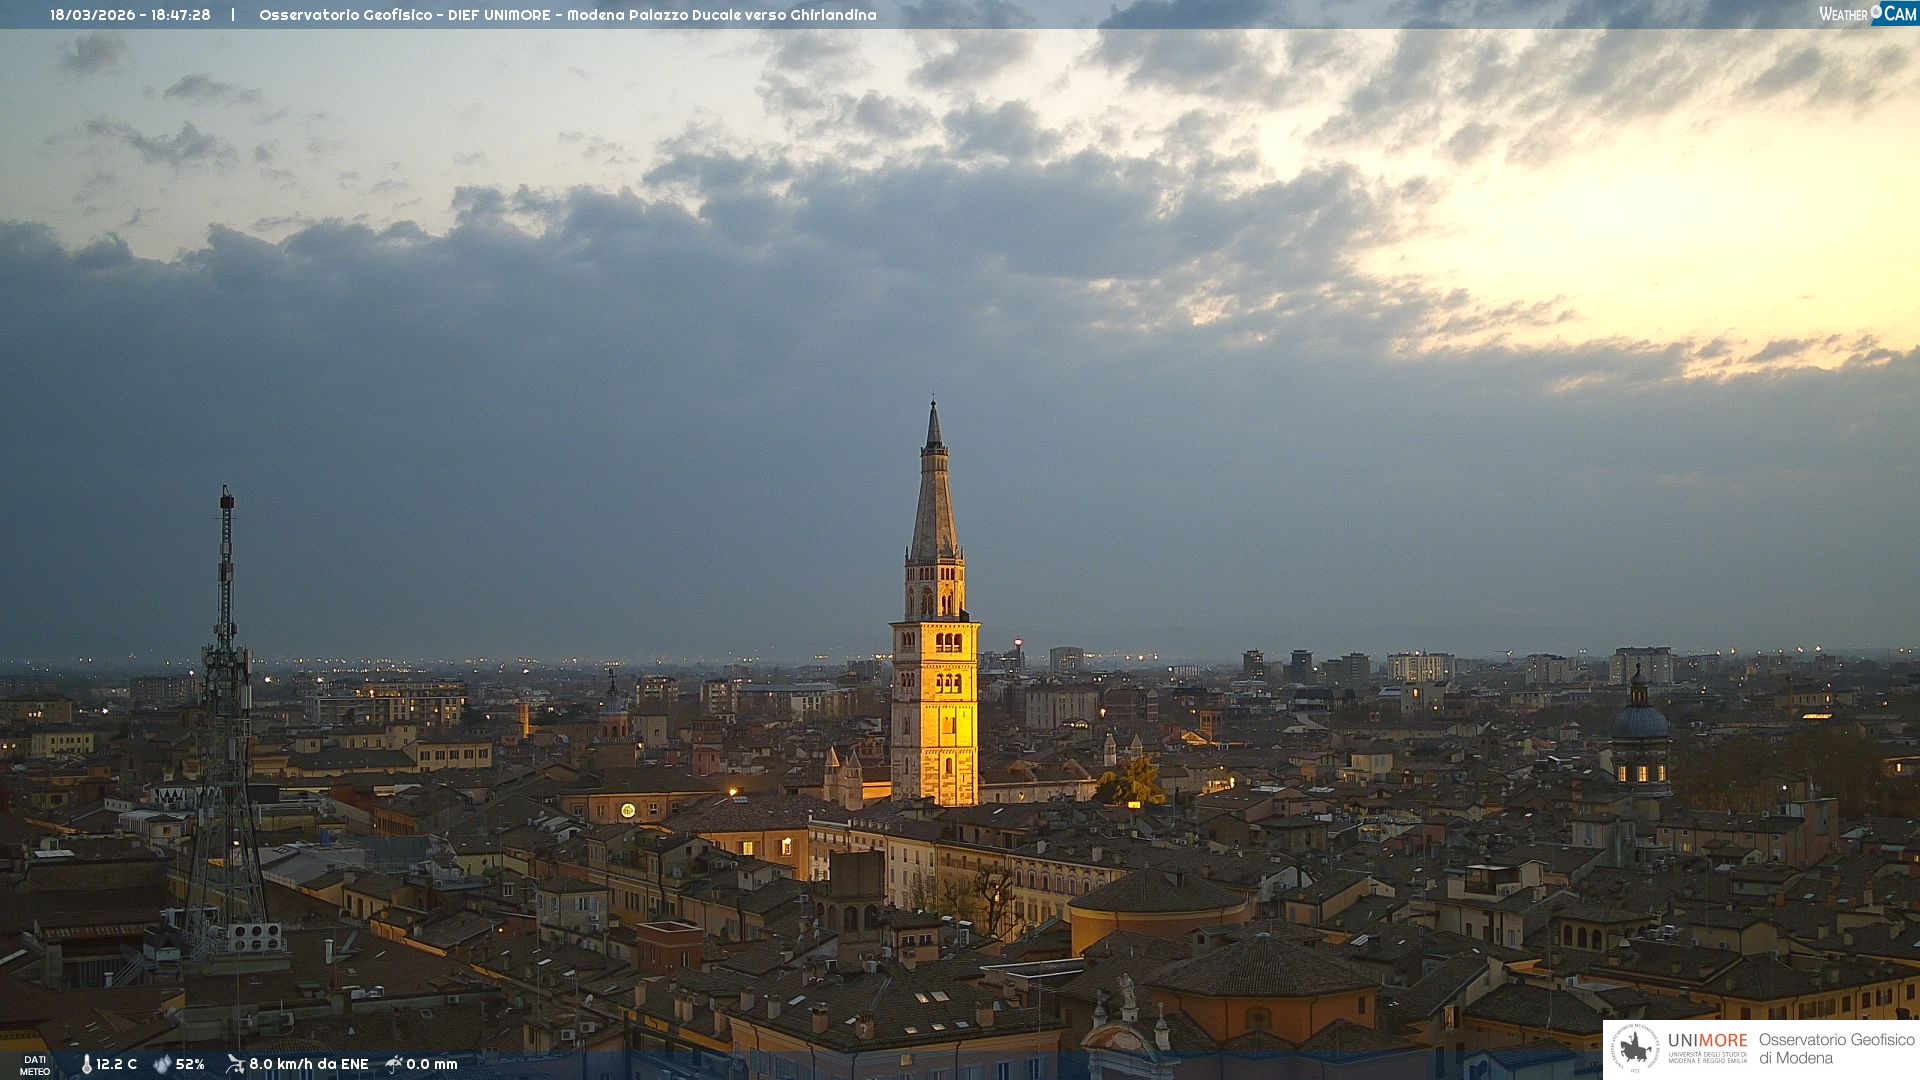Click the WeatherCam logo in the top corner

pyautogui.click(x=1867, y=14)
